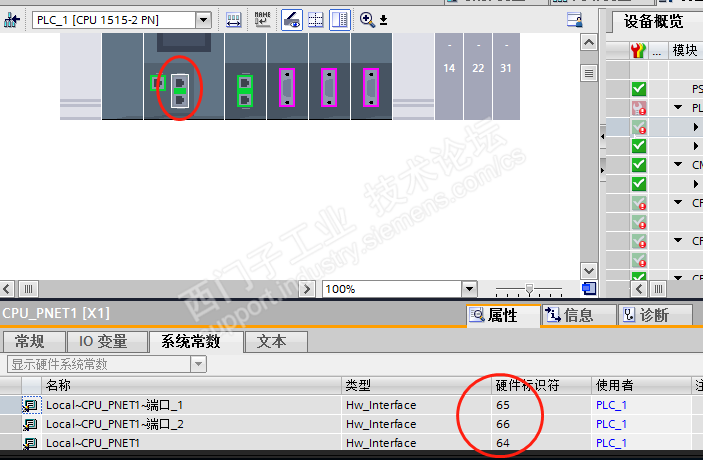This screenshot has height=460, width=703.
Task: Switch to the 属性 tab
Action: [x=503, y=316]
